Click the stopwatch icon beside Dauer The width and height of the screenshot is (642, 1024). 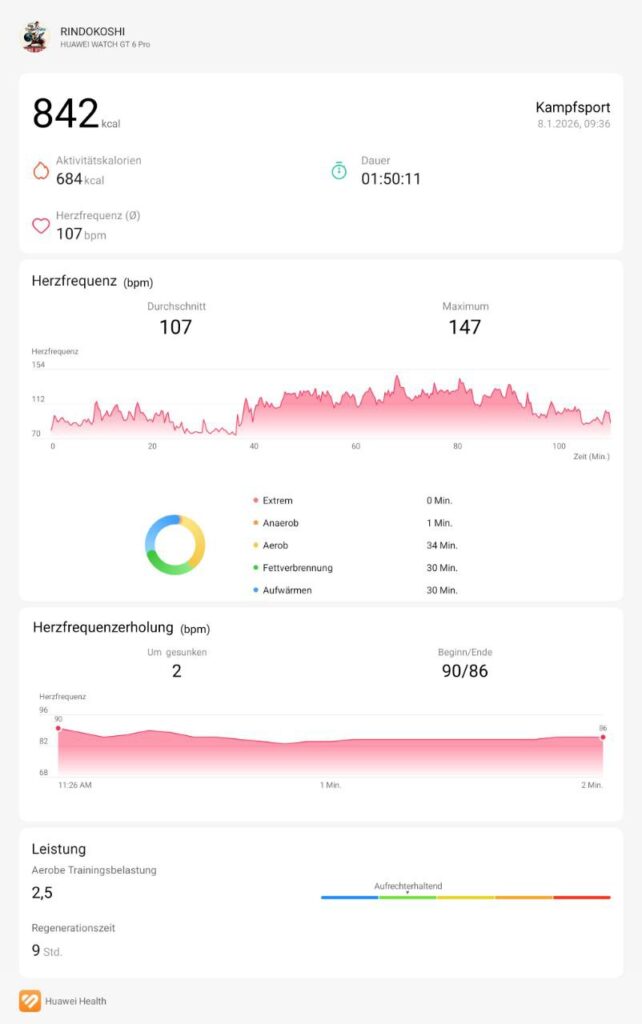point(339,170)
